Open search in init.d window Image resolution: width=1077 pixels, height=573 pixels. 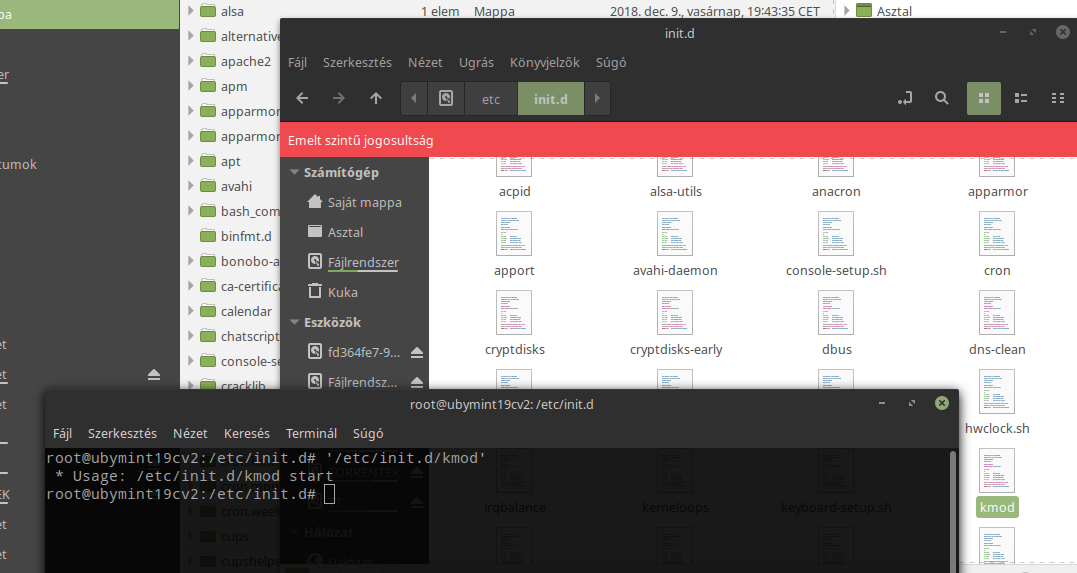tap(942, 98)
